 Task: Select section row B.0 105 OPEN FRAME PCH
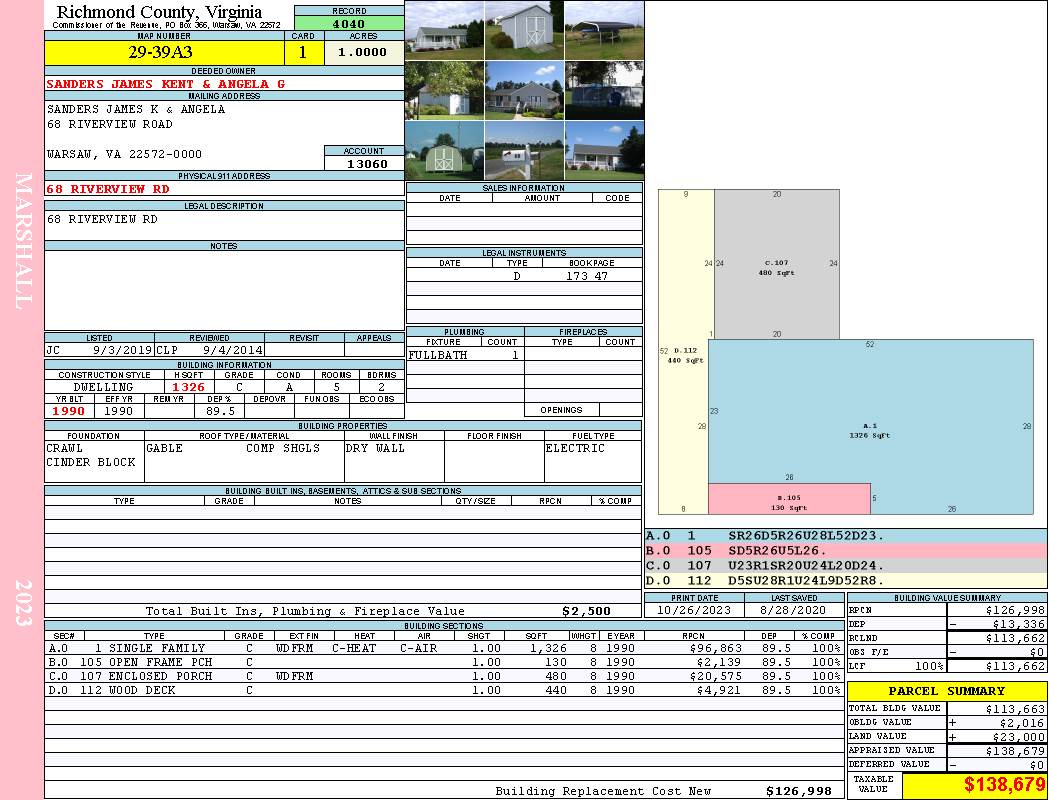click(x=443, y=662)
